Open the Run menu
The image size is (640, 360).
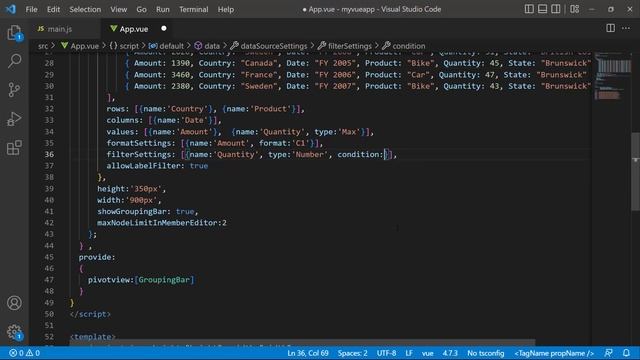click(162, 9)
